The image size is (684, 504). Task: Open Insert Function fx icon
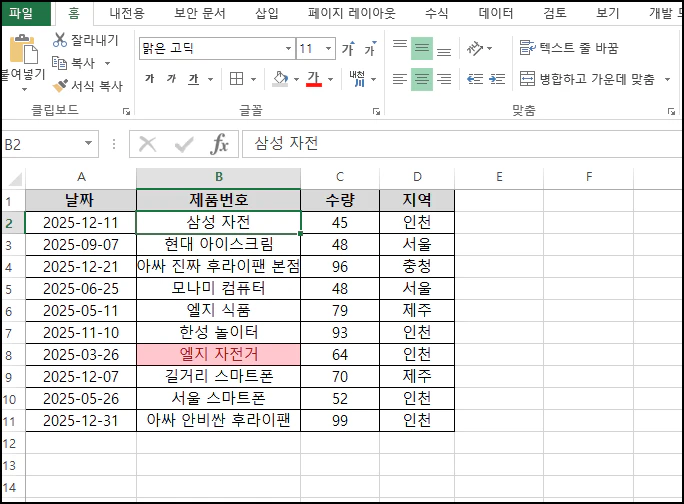click(219, 144)
